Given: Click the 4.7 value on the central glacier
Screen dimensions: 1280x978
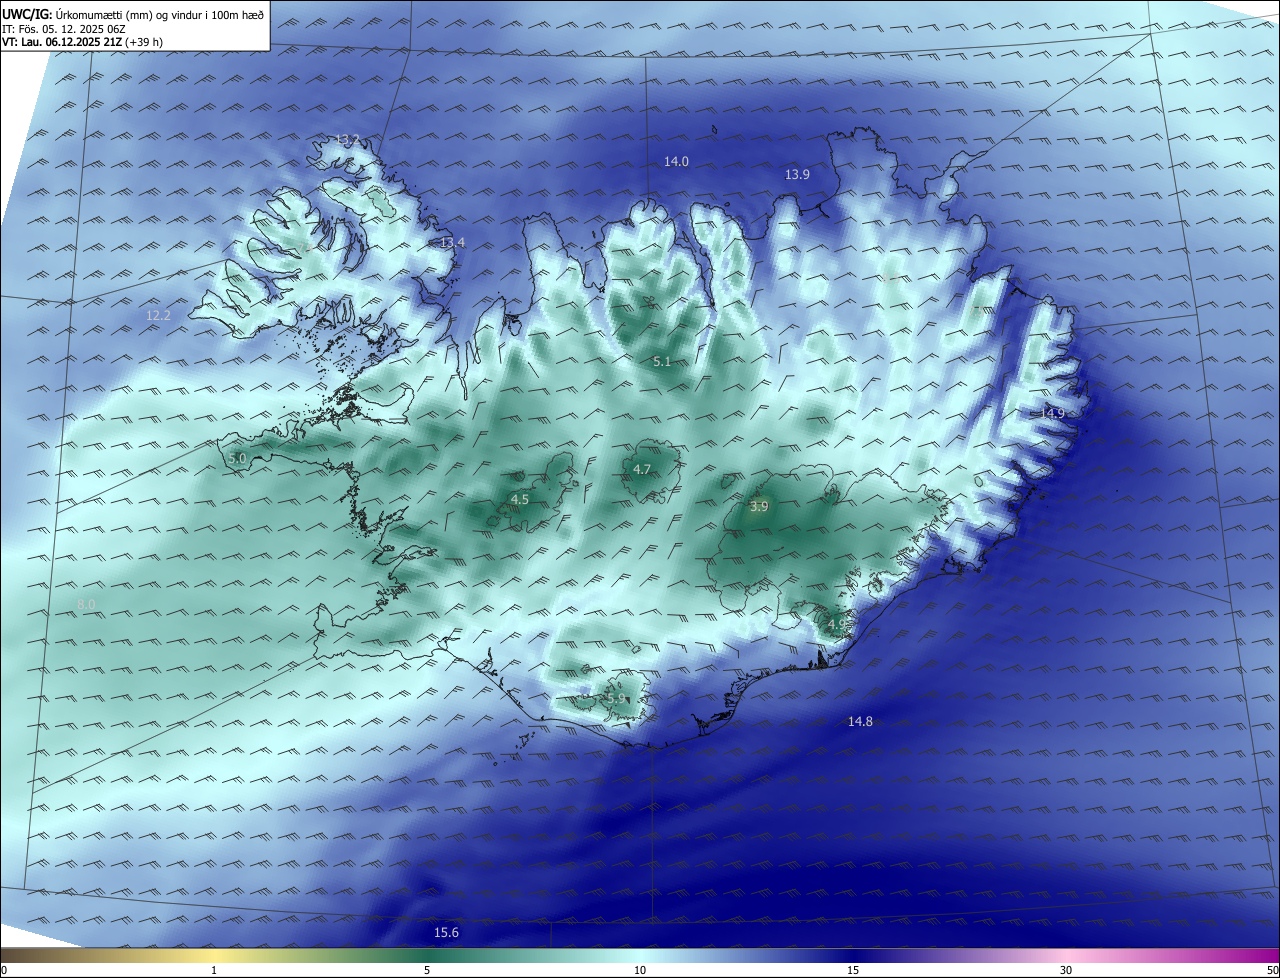Looking at the screenshot, I should [642, 469].
